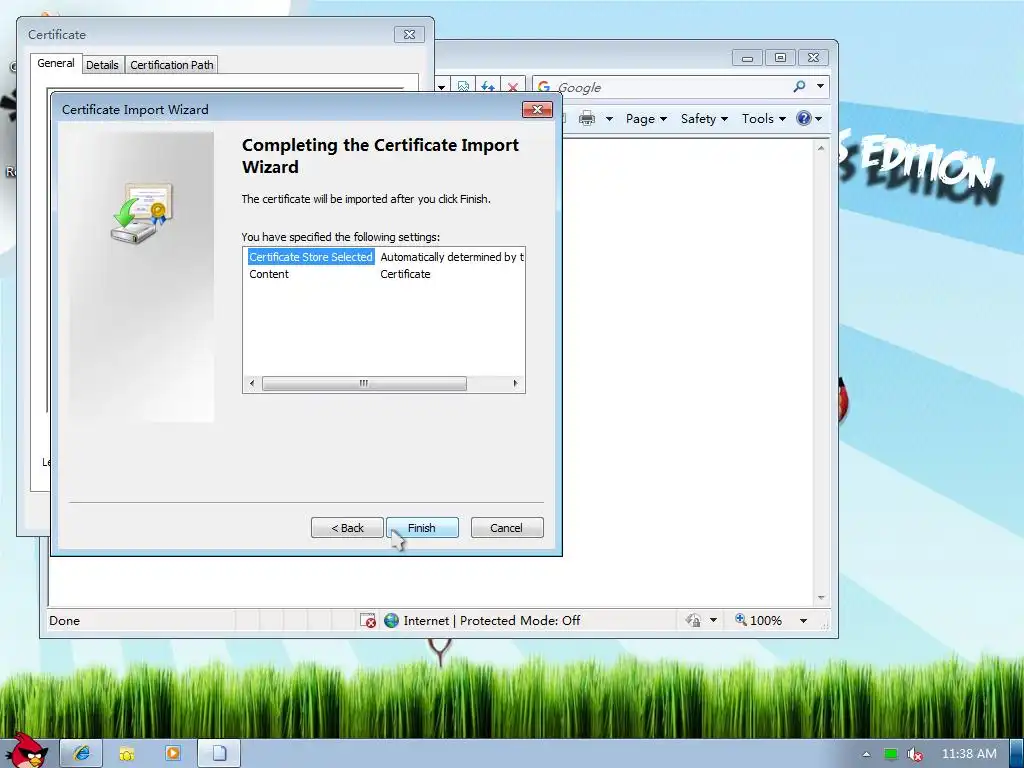Expand the Print dropdown arrow
The width and height of the screenshot is (1024, 768).
(x=609, y=119)
